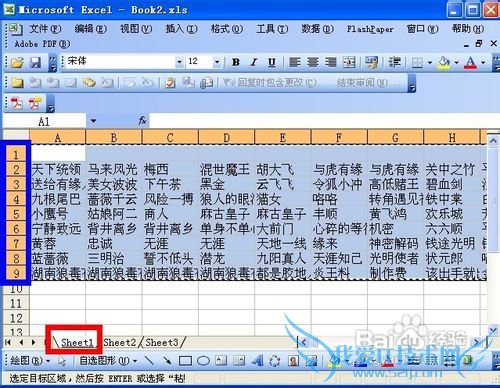This screenshot has height=388, width=500.
Task: Switch to the Sheet2 tab
Action: 120,342
